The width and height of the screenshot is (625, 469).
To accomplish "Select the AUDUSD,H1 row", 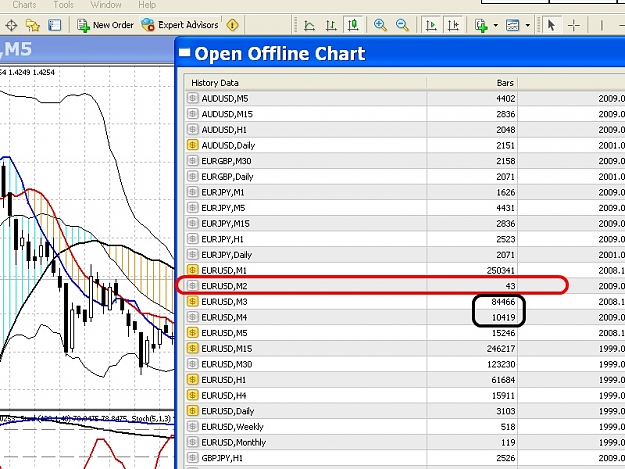I will (405, 130).
